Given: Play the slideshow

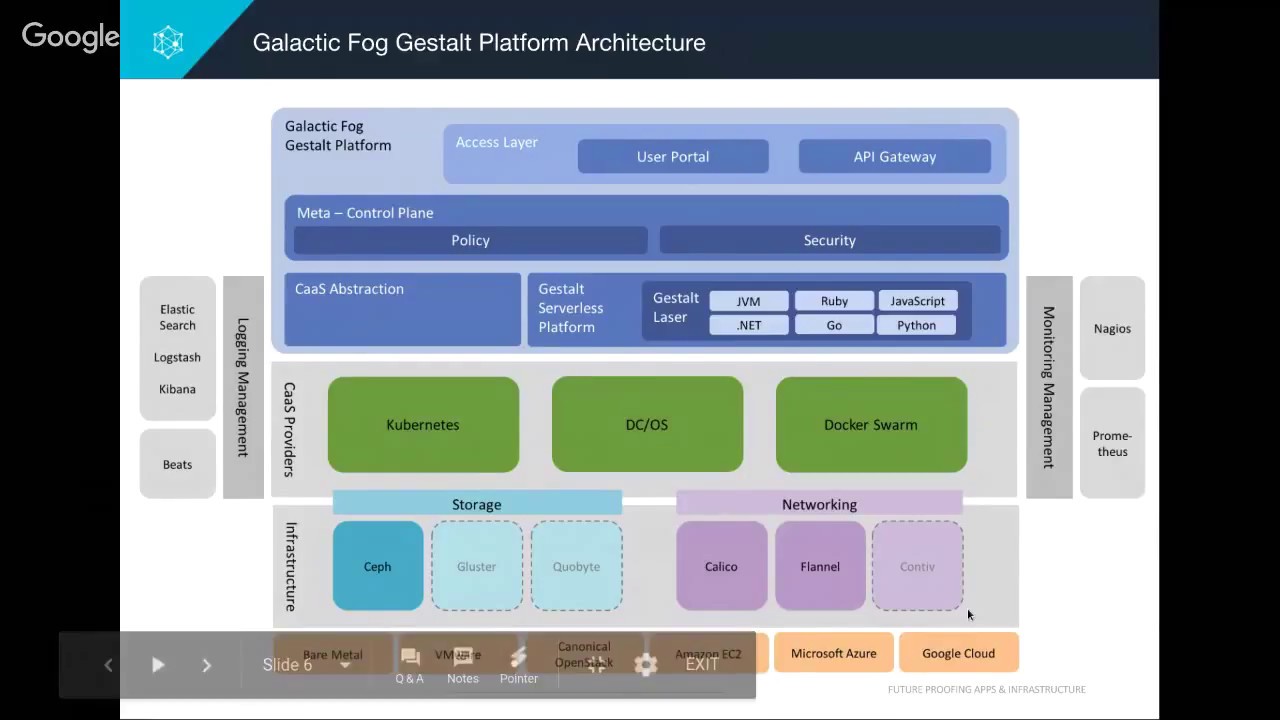Looking at the screenshot, I should pyautogui.click(x=158, y=665).
